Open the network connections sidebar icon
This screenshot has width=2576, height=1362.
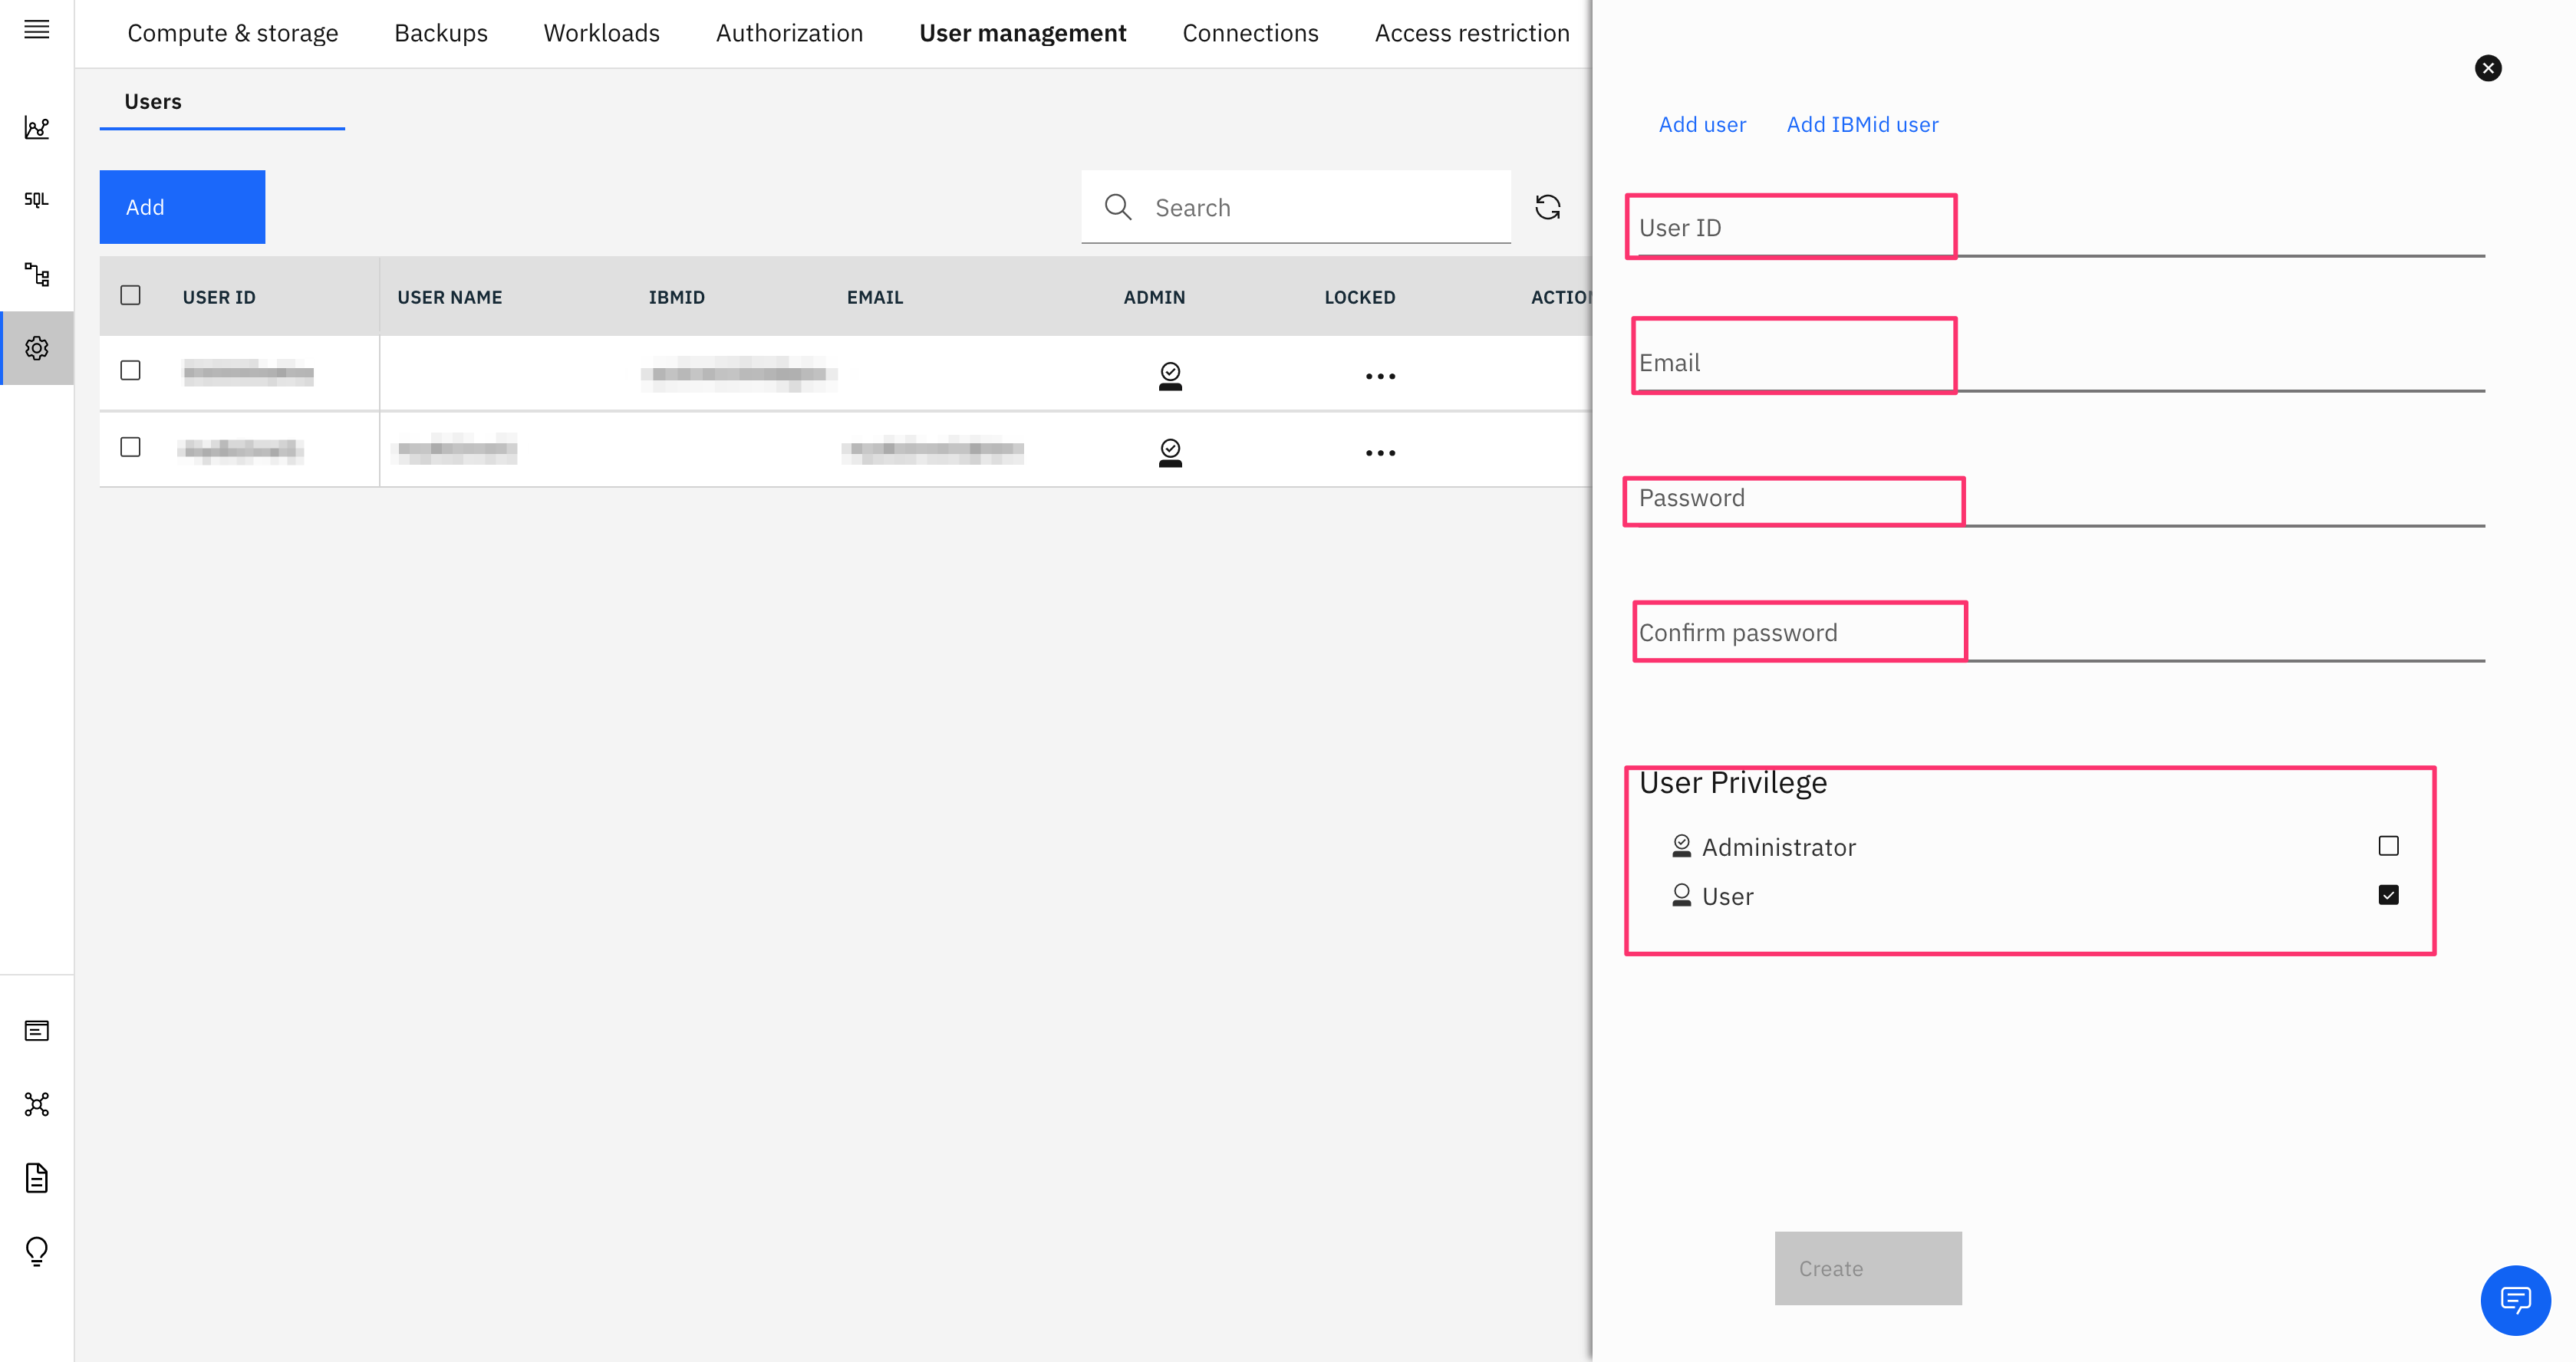pyautogui.click(x=37, y=1104)
